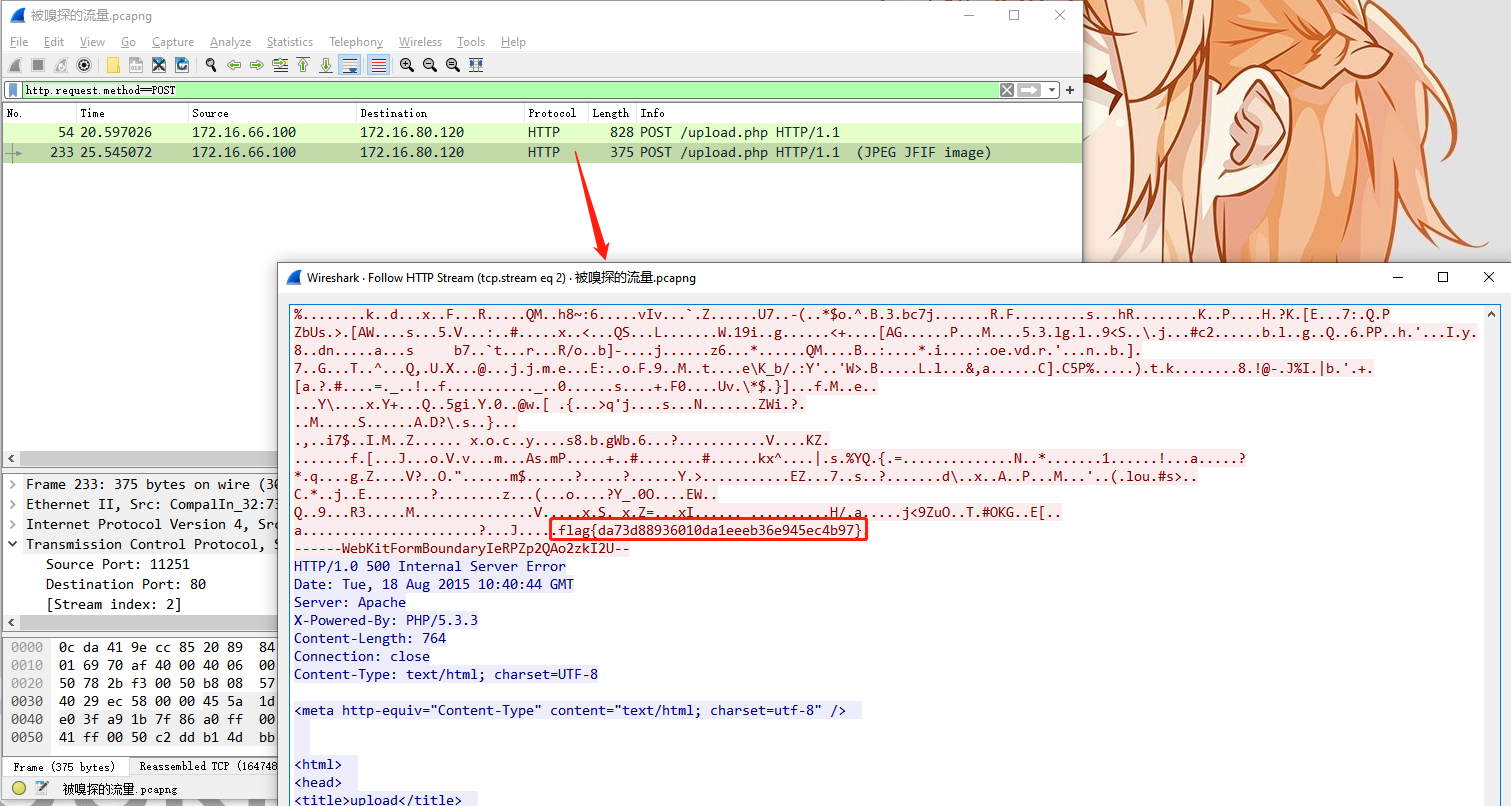Screen dimensions: 1511x806
Task: Zoom in on the packet list text
Action: click(x=407, y=65)
